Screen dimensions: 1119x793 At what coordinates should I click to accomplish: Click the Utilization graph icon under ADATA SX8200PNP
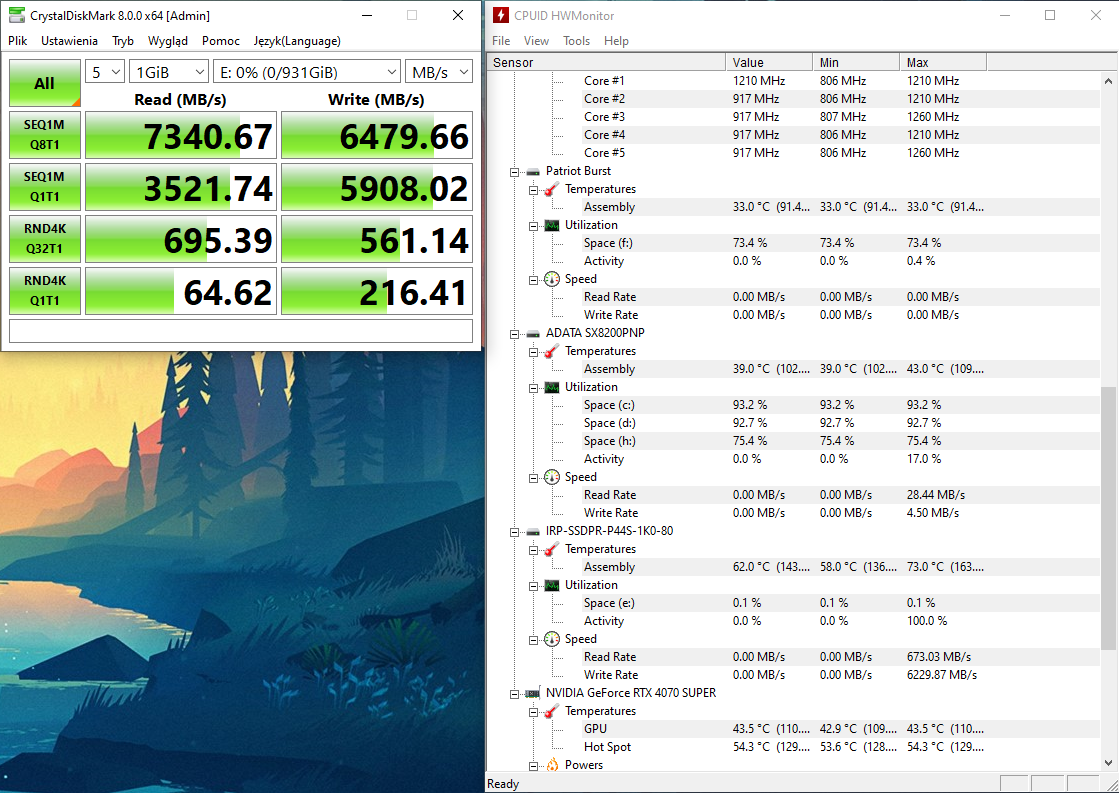click(x=552, y=388)
